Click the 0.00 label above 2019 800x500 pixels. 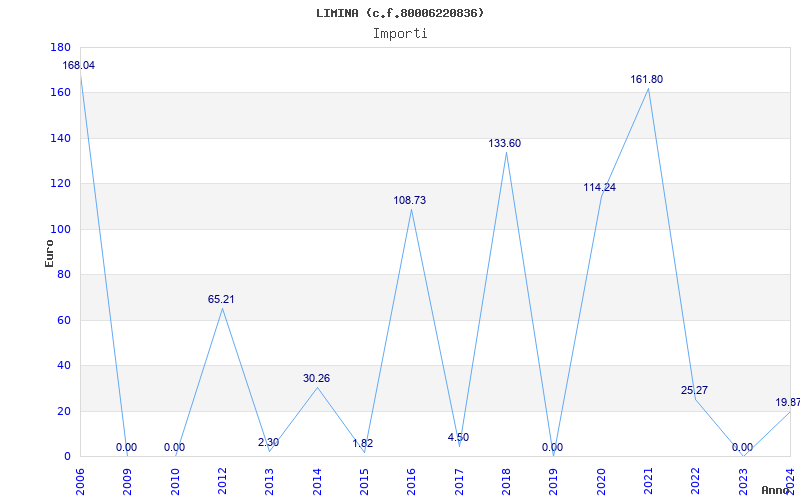[553, 447]
